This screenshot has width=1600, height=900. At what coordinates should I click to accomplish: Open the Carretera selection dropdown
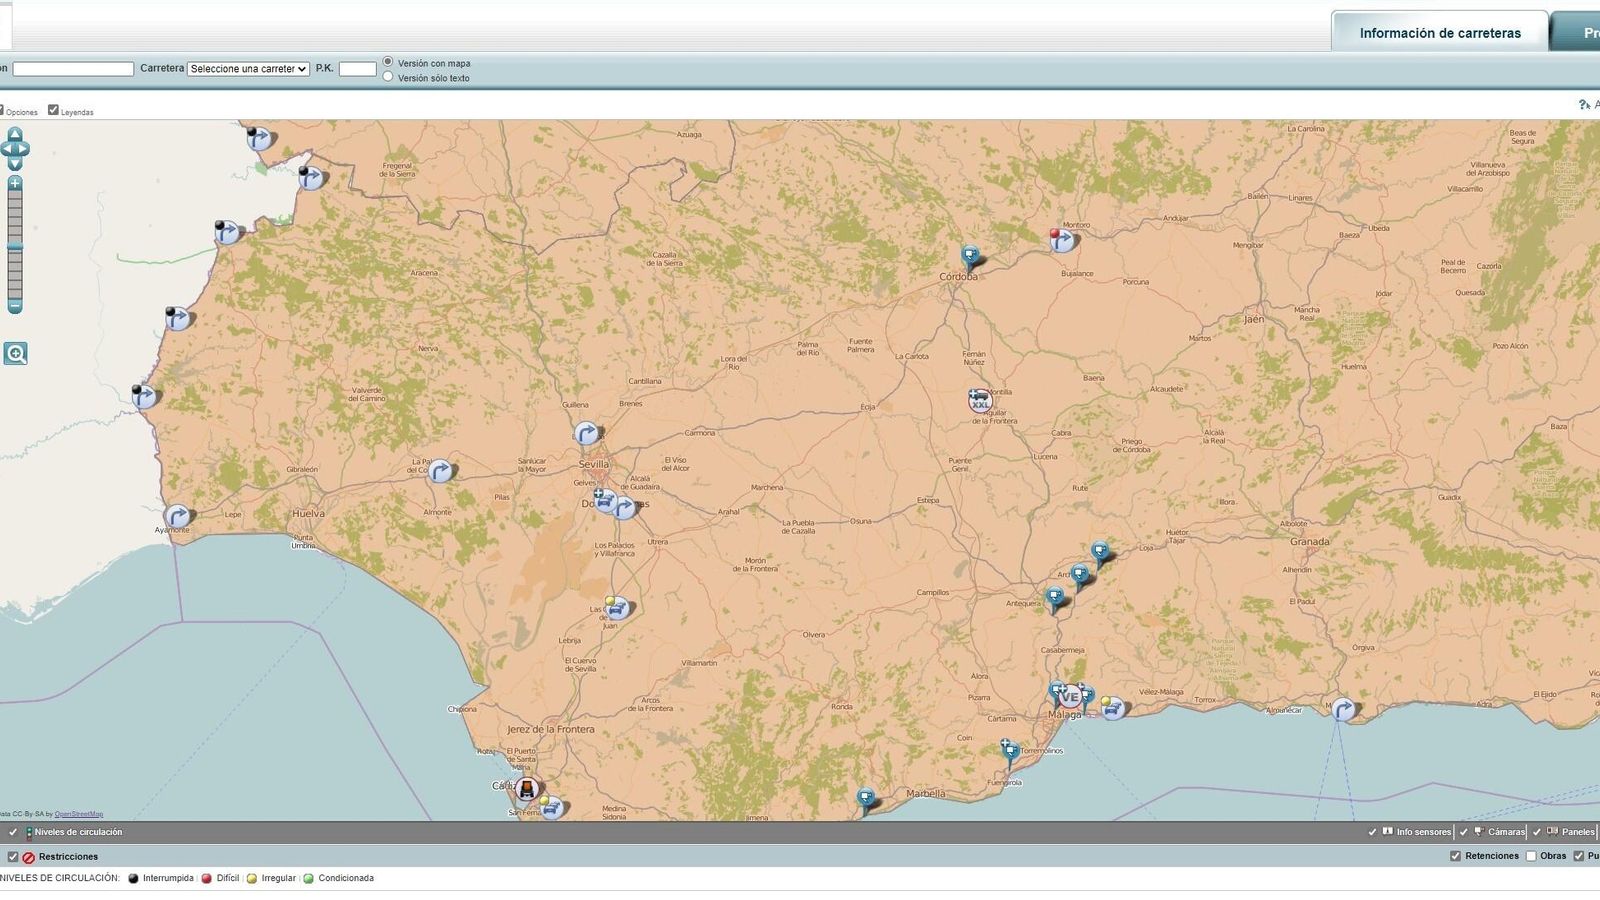[246, 69]
